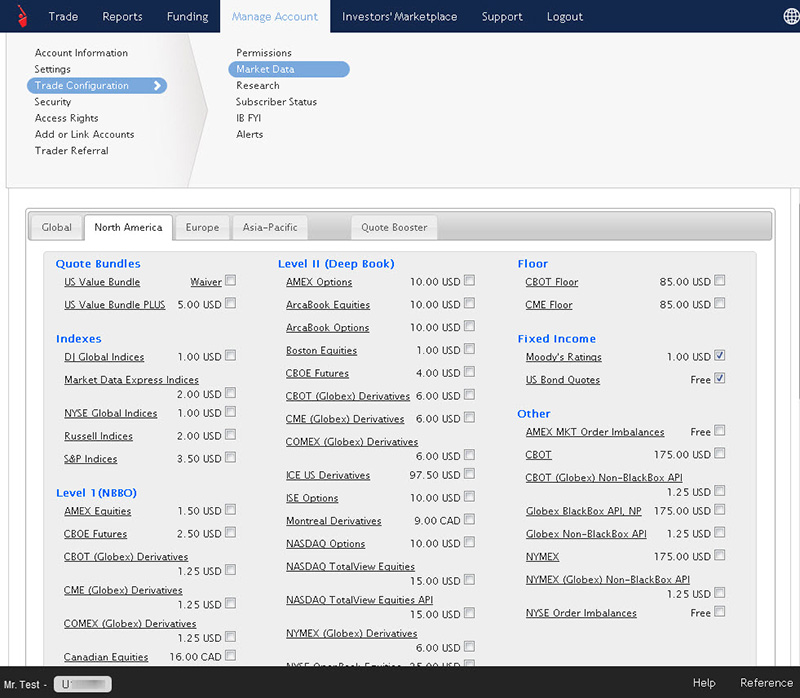The width and height of the screenshot is (800, 698).
Task: Click the Help link in footer
Action: (x=704, y=683)
